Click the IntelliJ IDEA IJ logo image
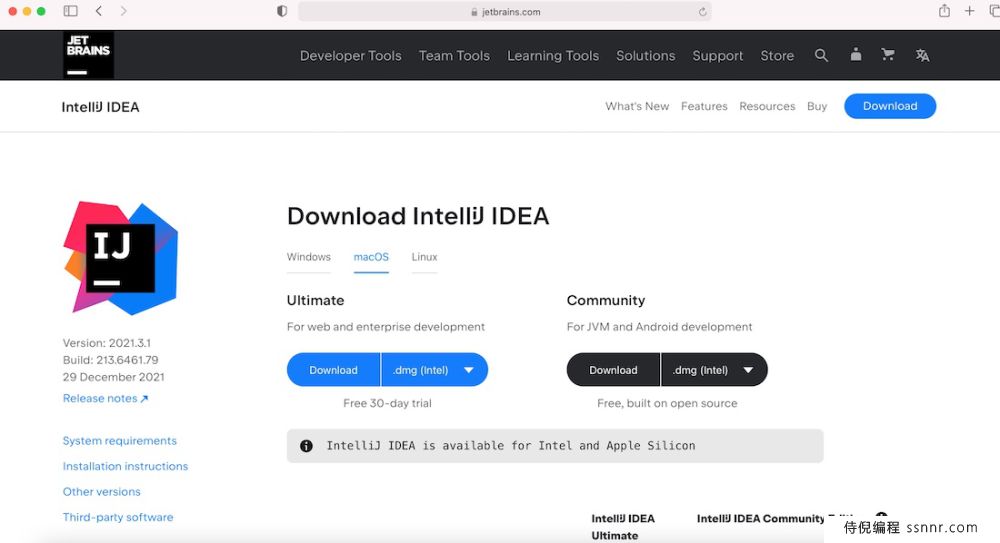The width and height of the screenshot is (1000, 543). point(121,258)
